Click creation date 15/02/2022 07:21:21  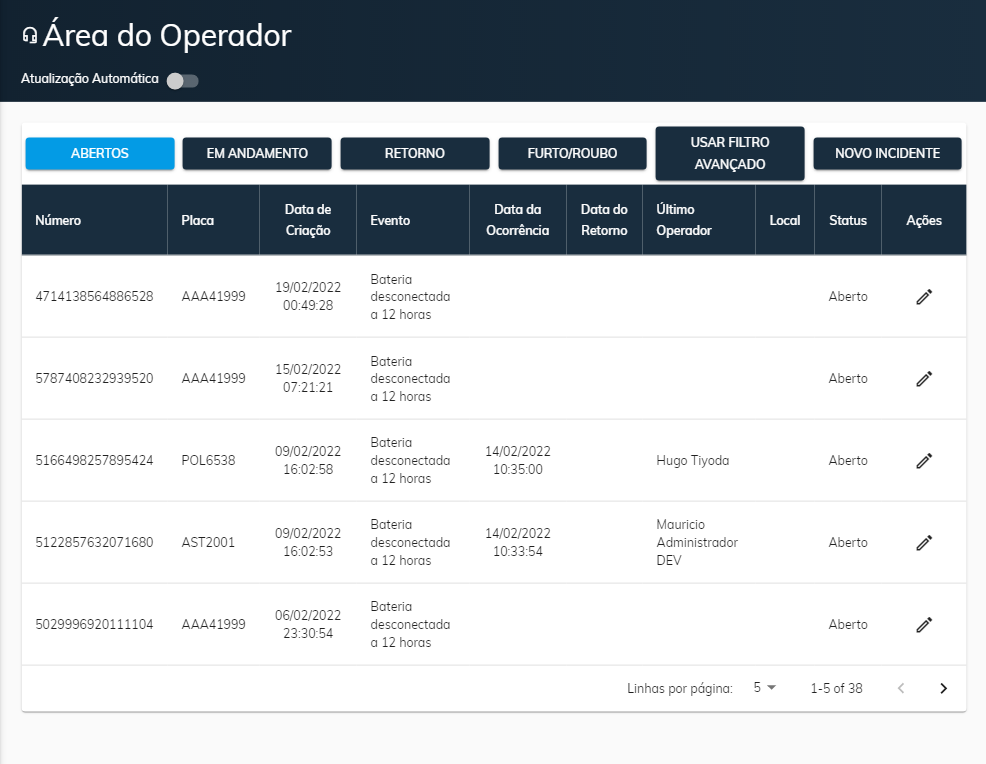(x=308, y=379)
